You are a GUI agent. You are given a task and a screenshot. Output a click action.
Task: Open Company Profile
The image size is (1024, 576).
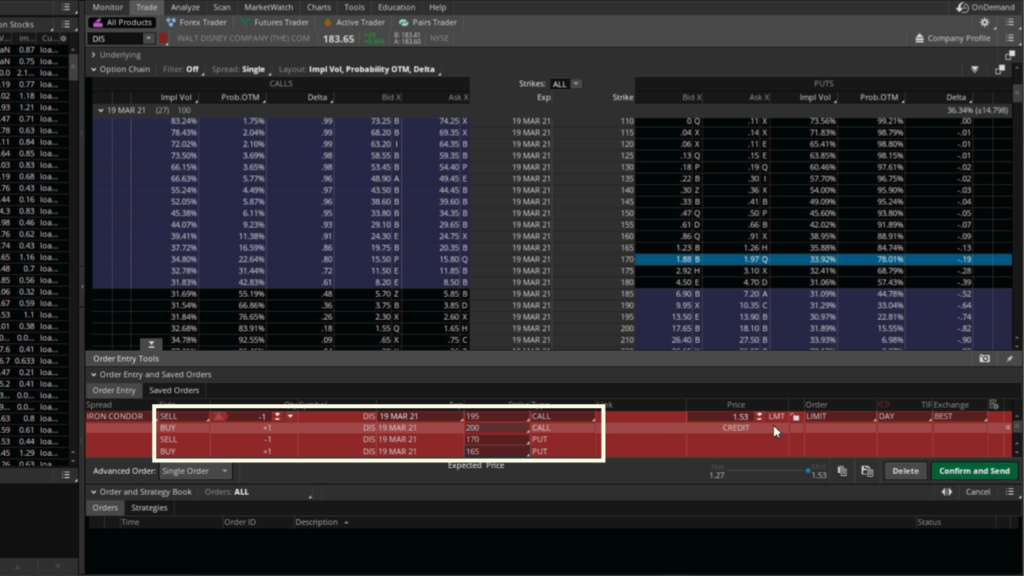click(953, 39)
